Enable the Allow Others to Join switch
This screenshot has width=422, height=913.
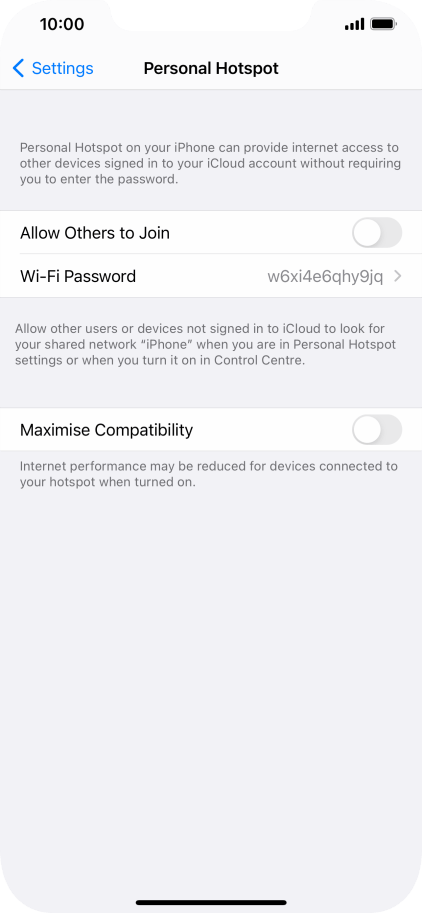click(x=377, y=233)
